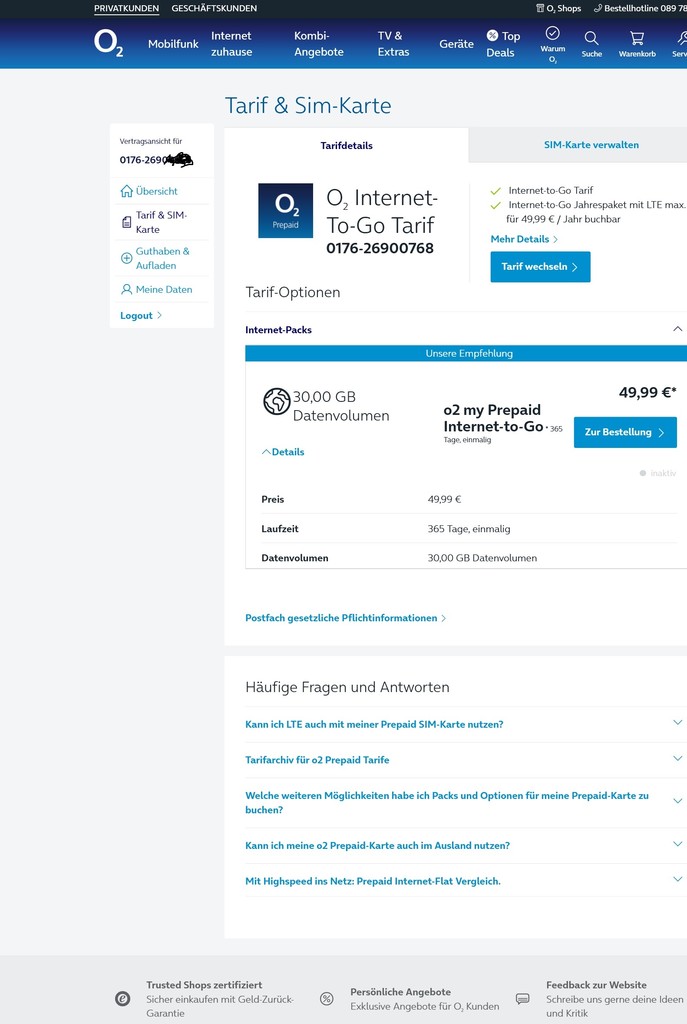Open the Kombi-Angebote menu
The height and width of the screenshot is (1024, 687).
click(319, 44)
